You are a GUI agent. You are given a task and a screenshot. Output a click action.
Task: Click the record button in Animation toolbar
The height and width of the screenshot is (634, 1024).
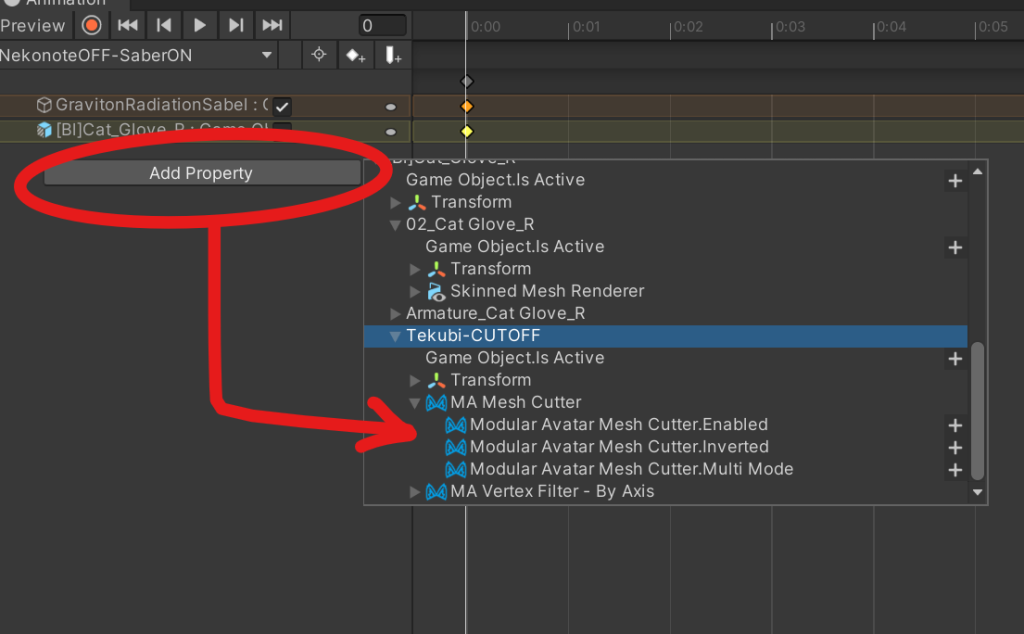(91, 25)
